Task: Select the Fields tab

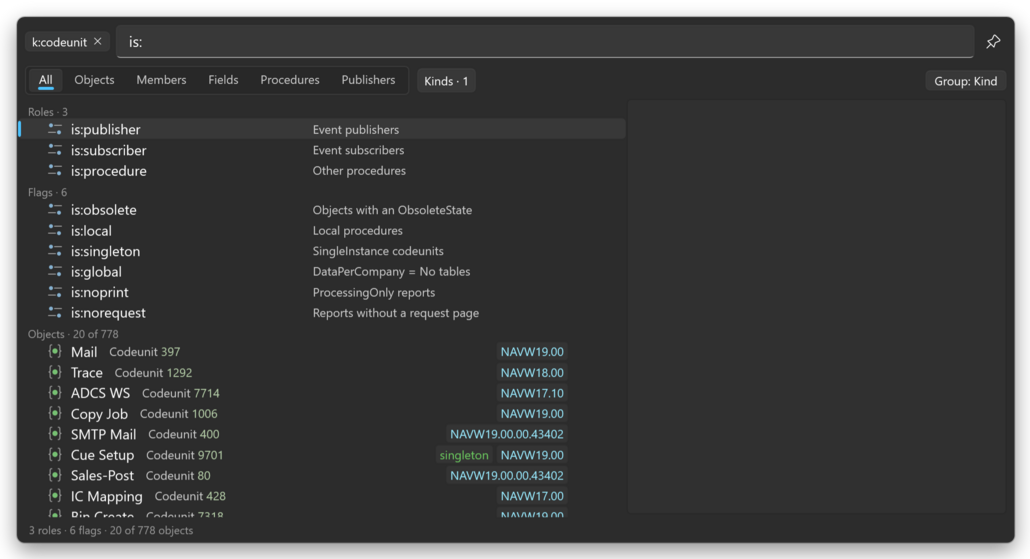Action: click(x=223, y=80)
